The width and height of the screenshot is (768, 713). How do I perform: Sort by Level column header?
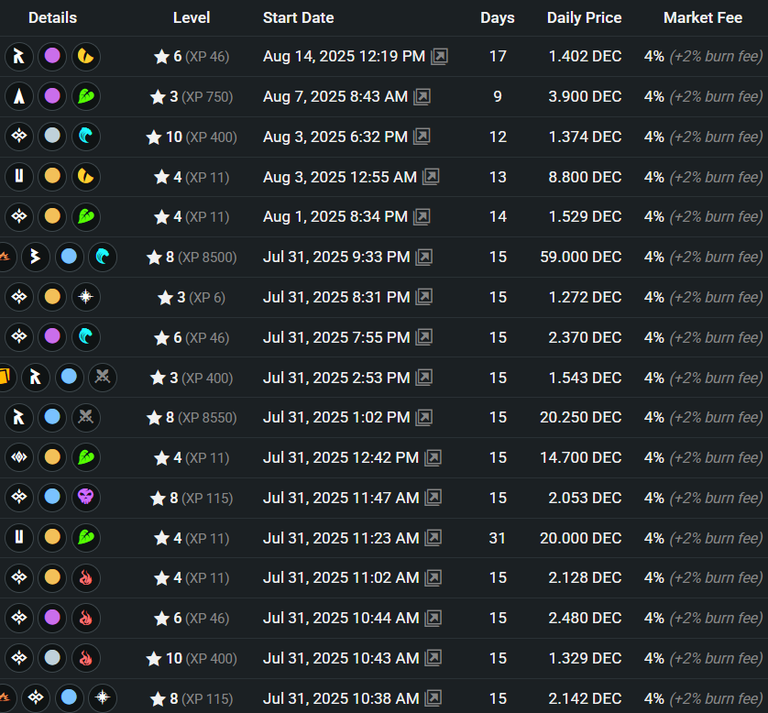tap(192, 18)
